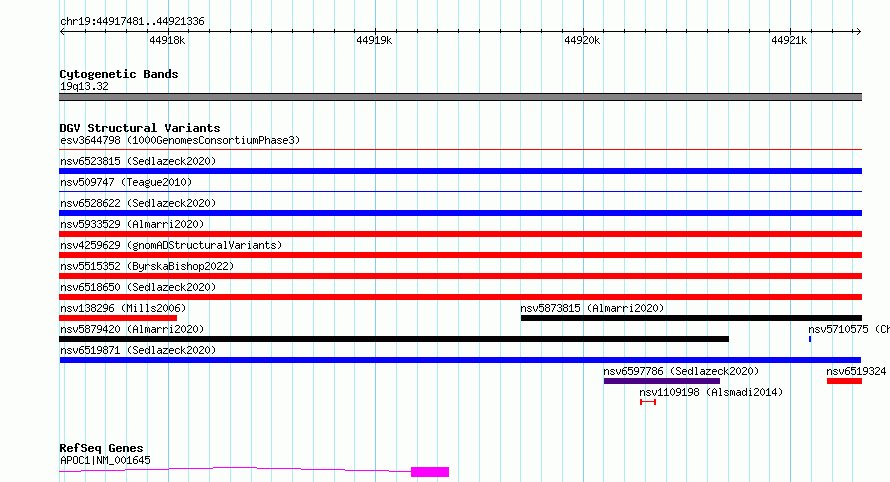Open the nsv6519324 variant label
The height and width of the screenshot is (482, 890).
pyautogui.click(x=856, y=371)
